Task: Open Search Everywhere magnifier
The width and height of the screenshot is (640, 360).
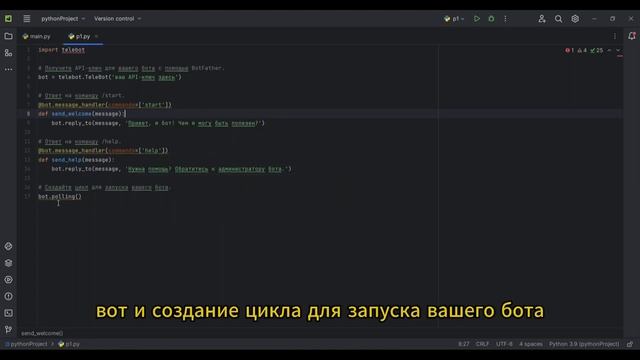Action: [x=558, y=19]
